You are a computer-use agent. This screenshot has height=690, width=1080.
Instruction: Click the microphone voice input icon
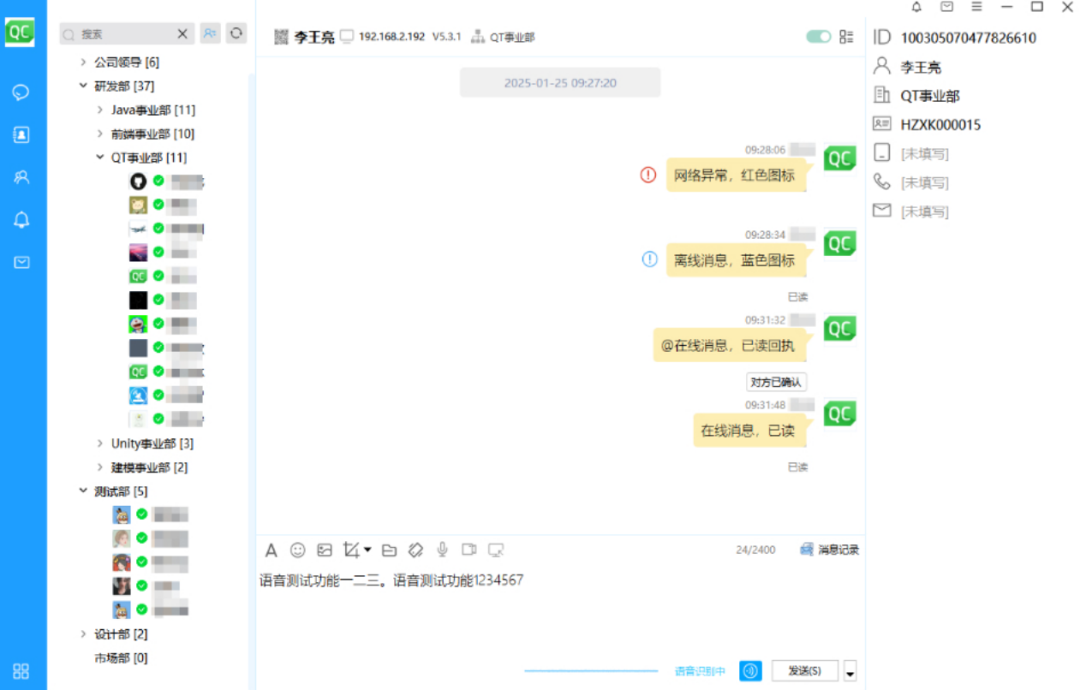click(x=442, y=550)
